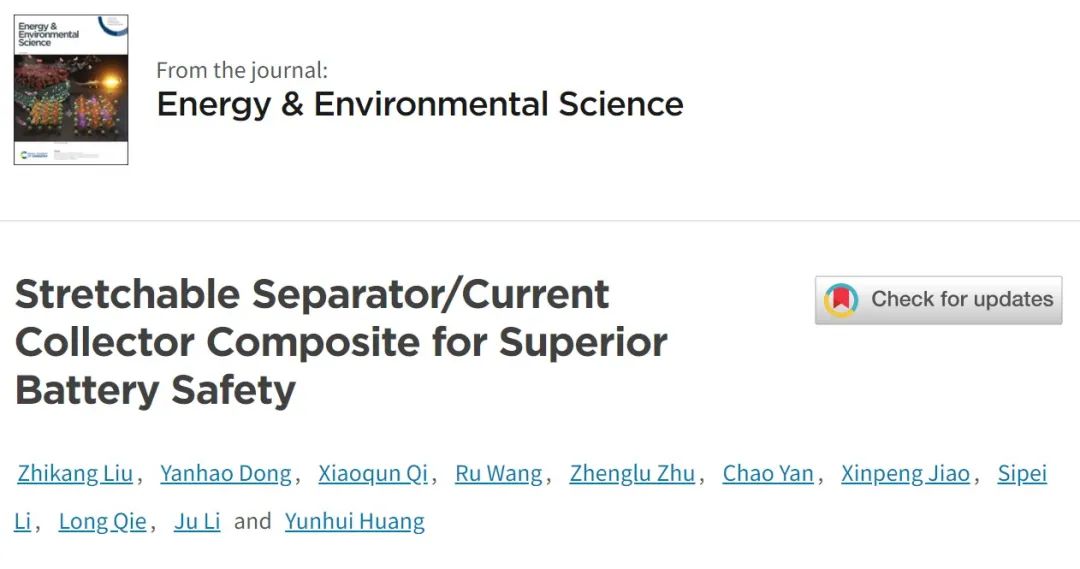This screenshot has width=1080, height=569.
Task: Select the Chao Yan author link
Action: click(768, 473)
